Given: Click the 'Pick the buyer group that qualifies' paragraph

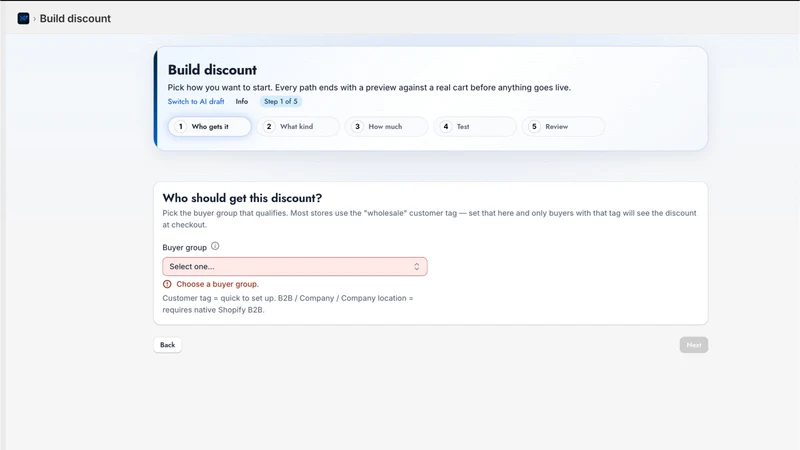Looking at the screenshot, I should point(429,219).
